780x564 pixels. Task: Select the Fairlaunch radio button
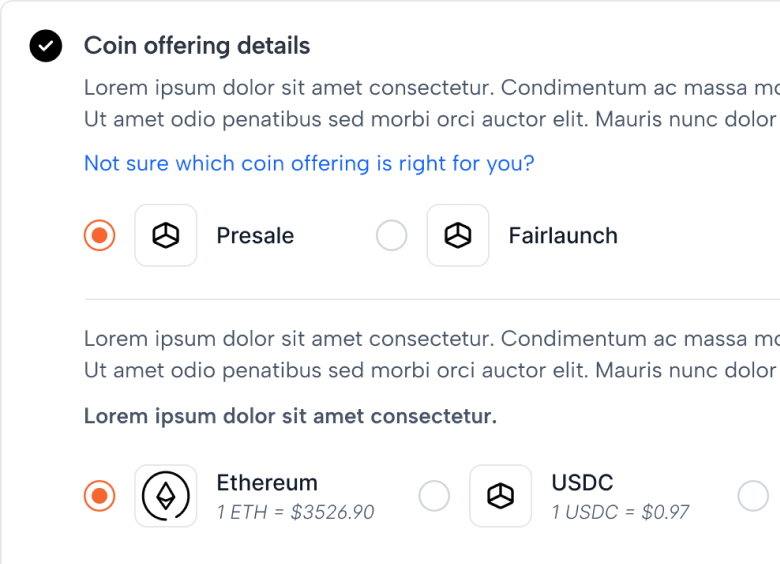coord(391,235)
